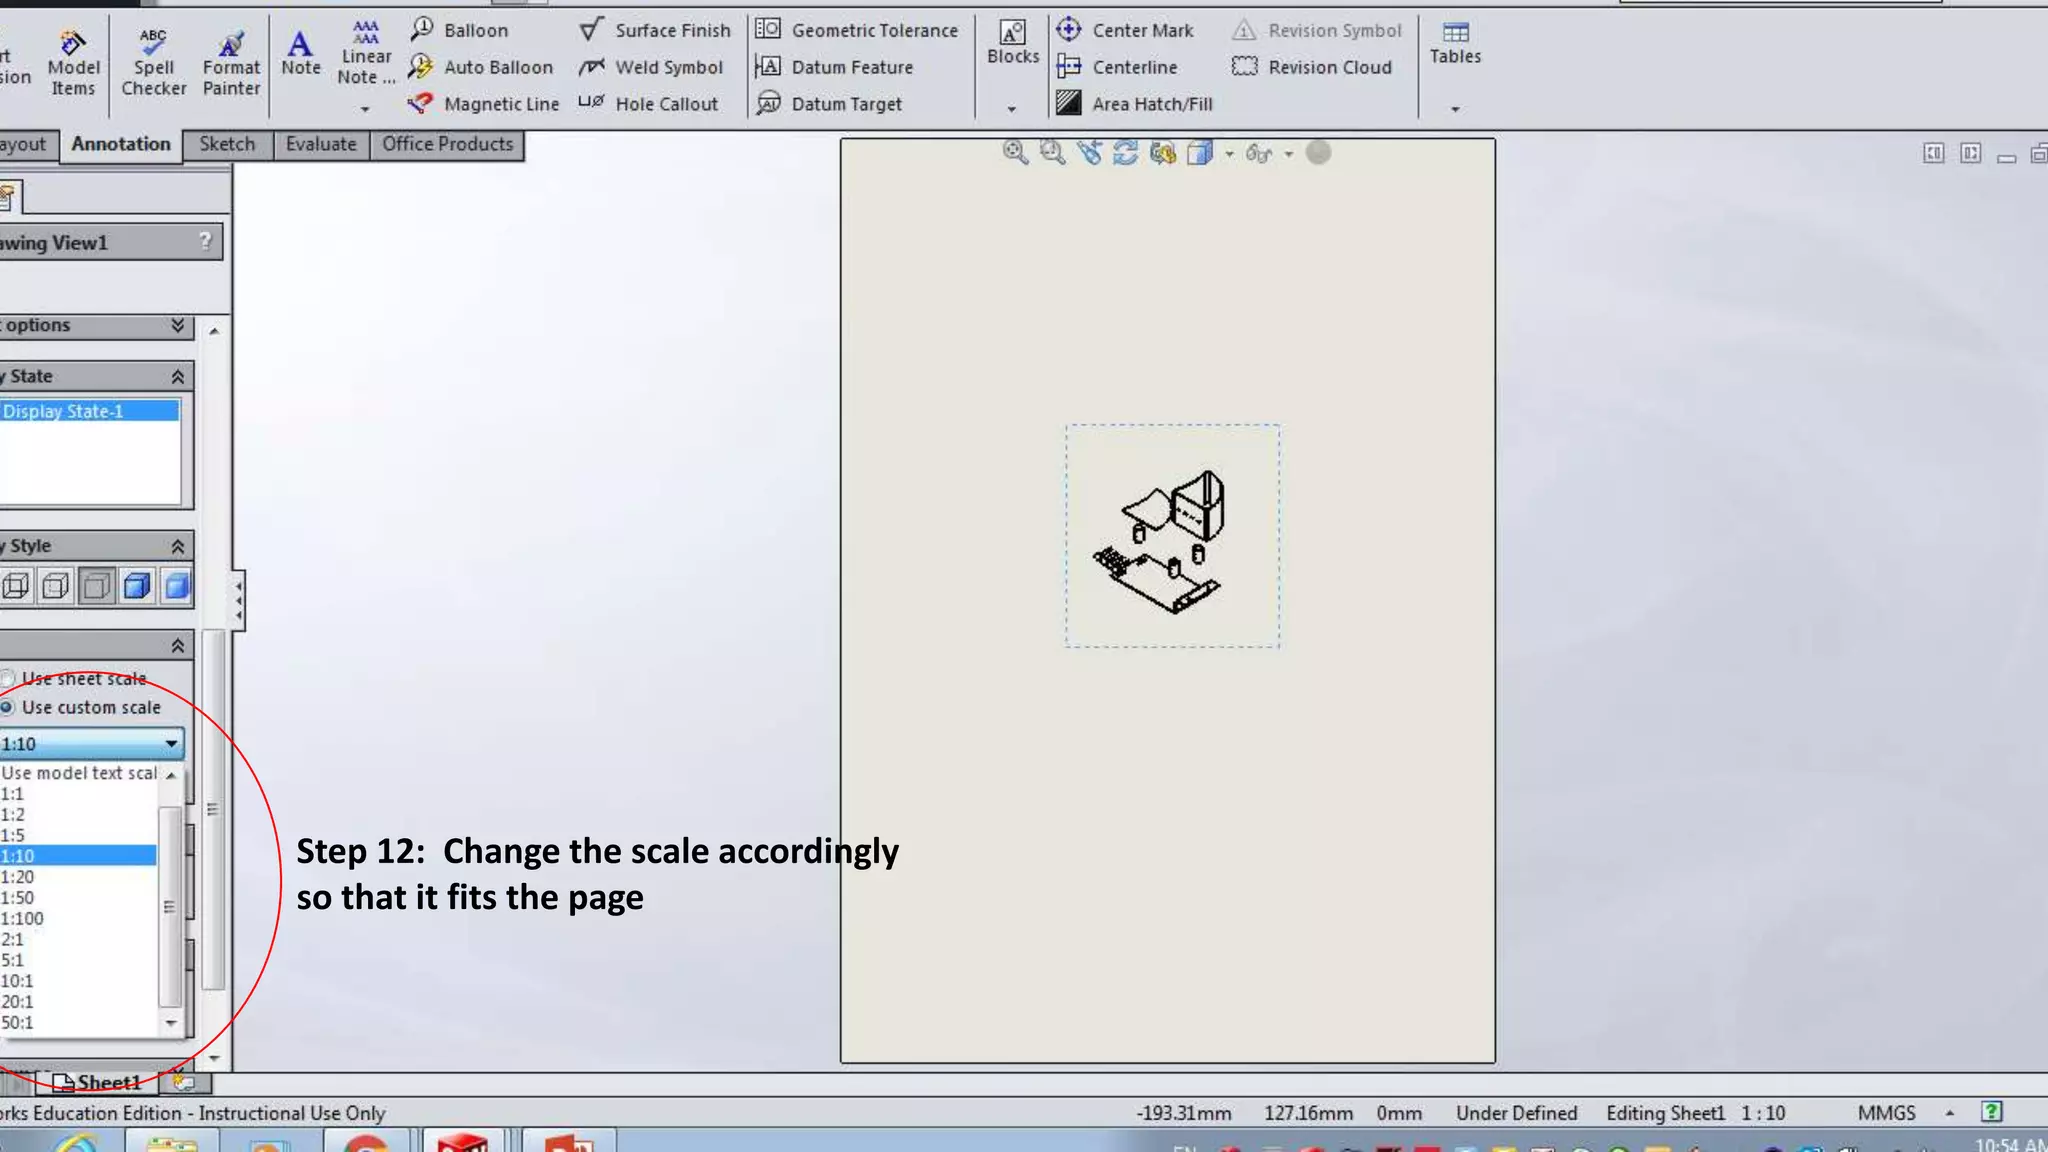Add a Hole Callout
Image resolution: width=2048 pixels, height=1152 pixels.
(648, 104)
